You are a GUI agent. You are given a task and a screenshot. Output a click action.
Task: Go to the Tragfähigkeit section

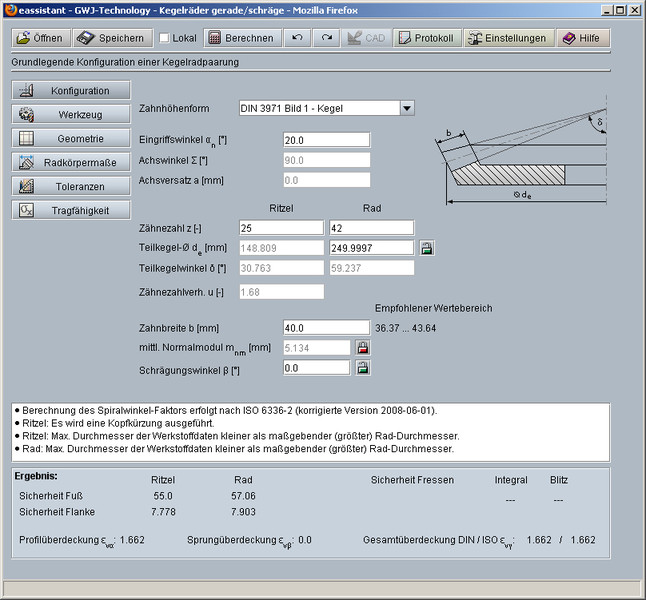coord(71,211)
